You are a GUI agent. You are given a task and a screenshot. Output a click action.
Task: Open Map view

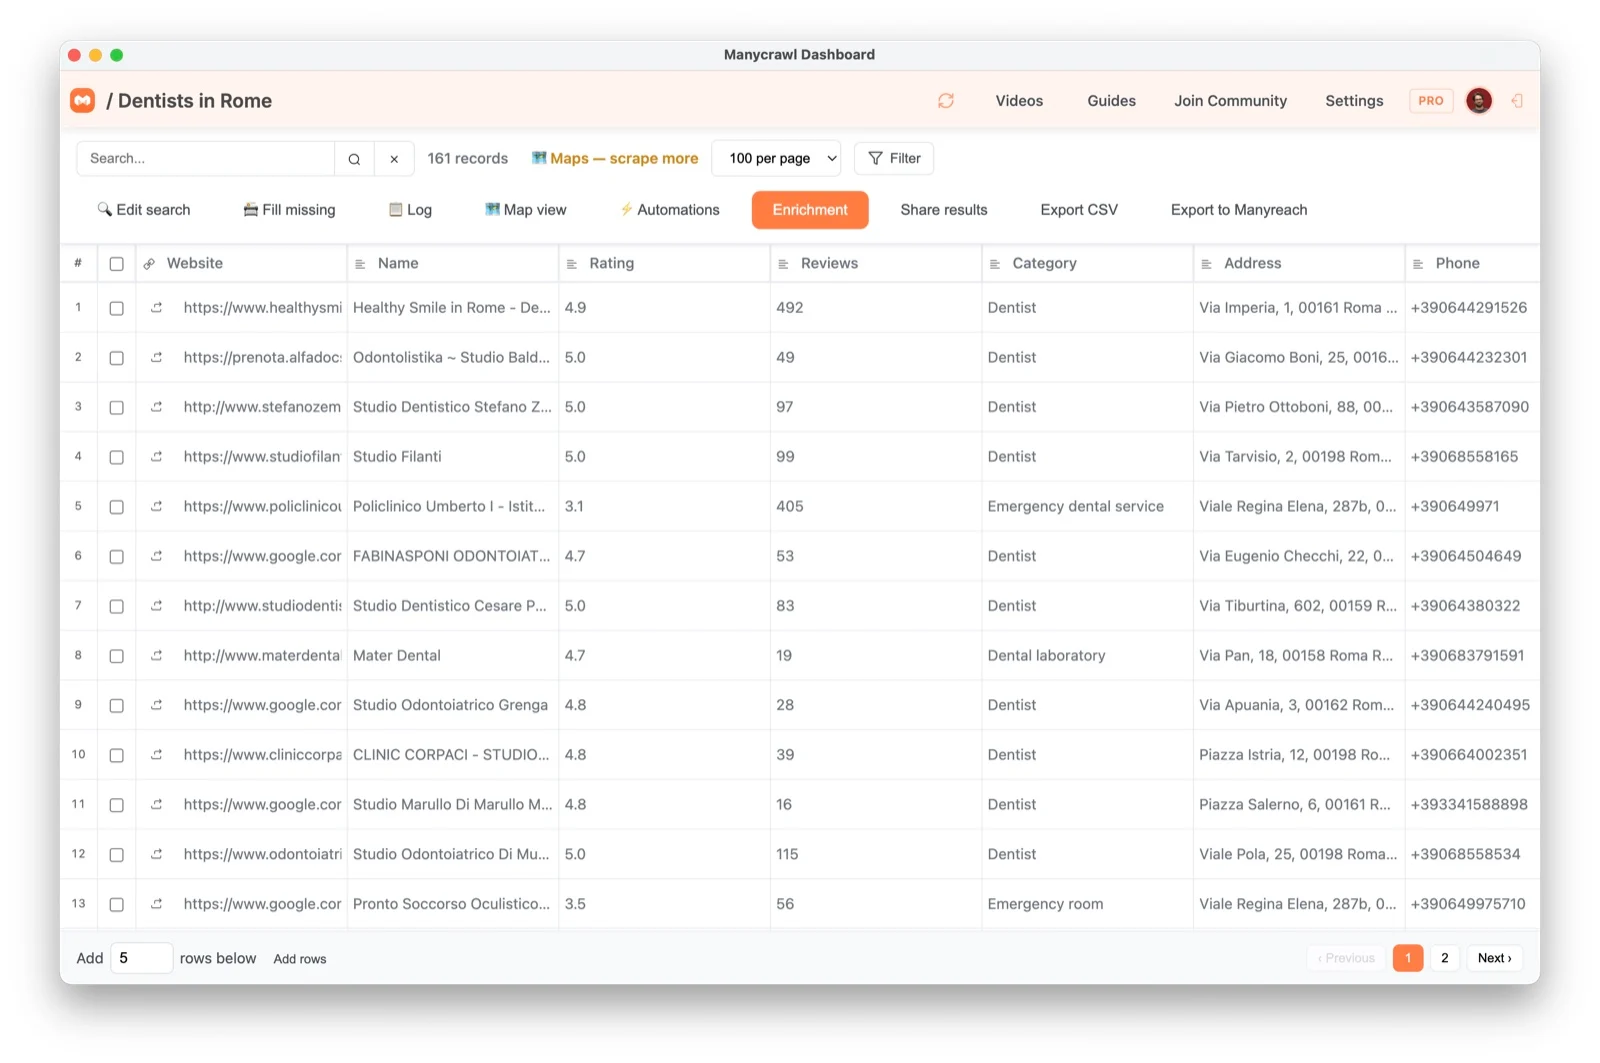pos(526,210)
